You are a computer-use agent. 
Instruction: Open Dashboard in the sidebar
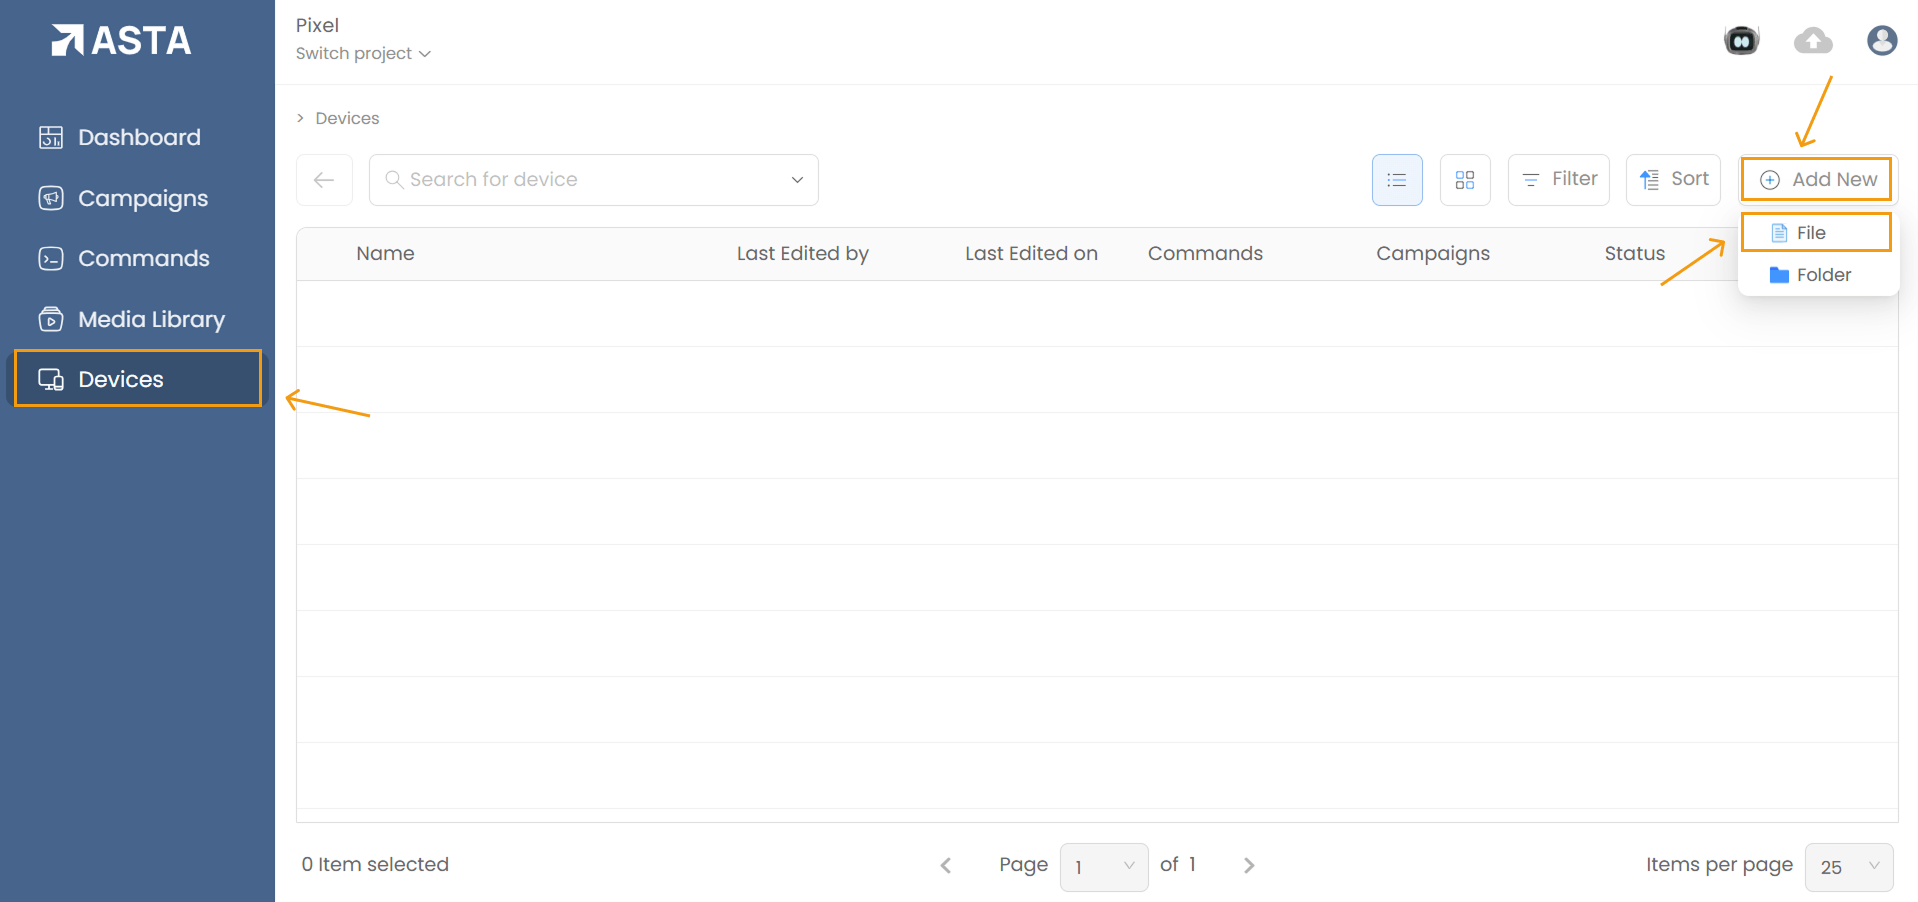pos(138,137)
